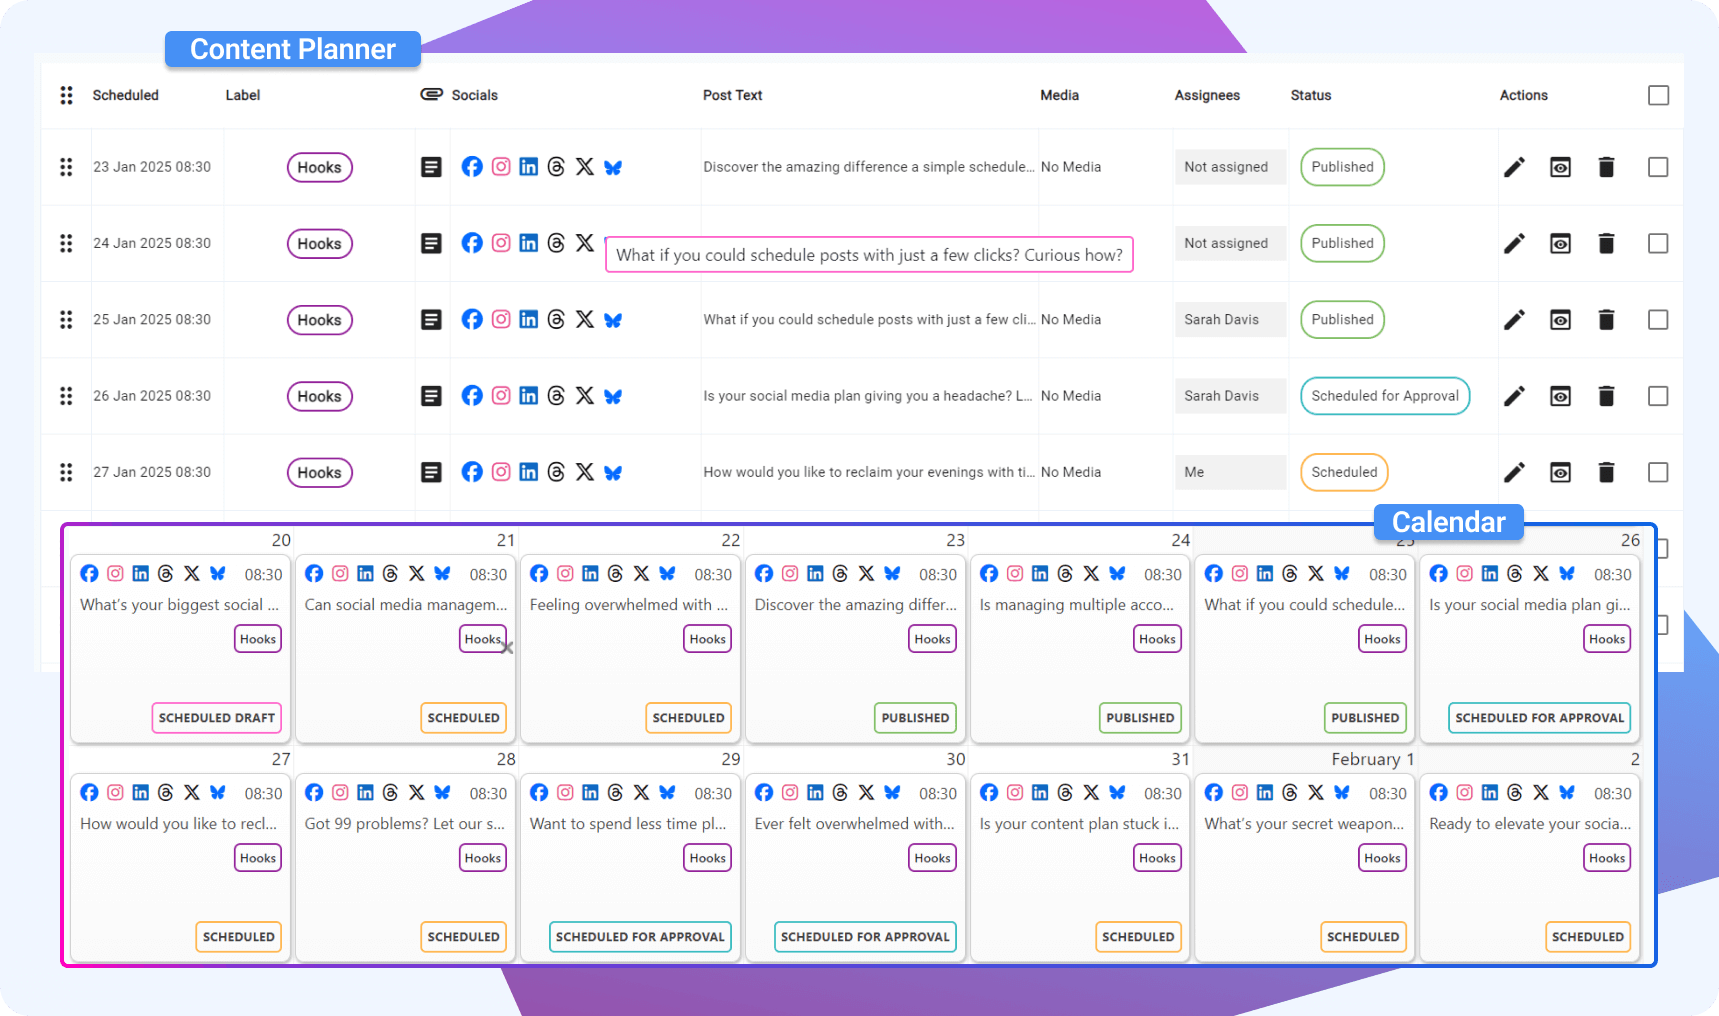This screenshot has height=1016, width=1719.
Task: Edit the 24 Jan 2025 post with the pencil icon
Action: click(1514, 243)
